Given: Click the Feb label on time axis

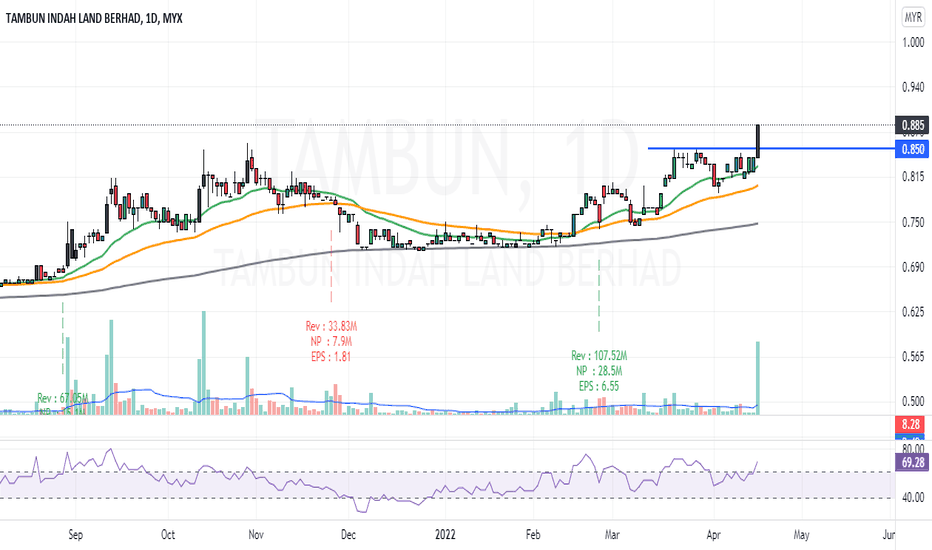Looking at the screenshot, I should (x=533, y=535).
